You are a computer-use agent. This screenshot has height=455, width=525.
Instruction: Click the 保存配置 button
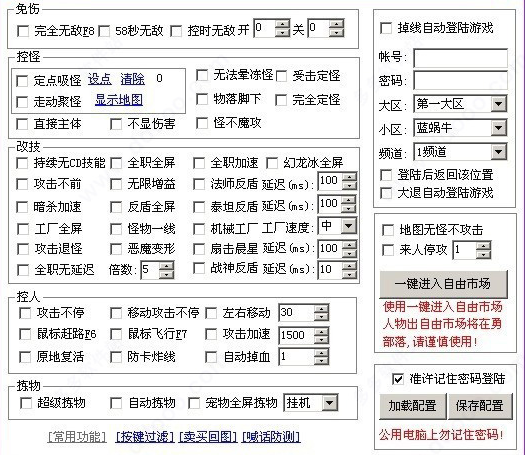coord(480,406)
